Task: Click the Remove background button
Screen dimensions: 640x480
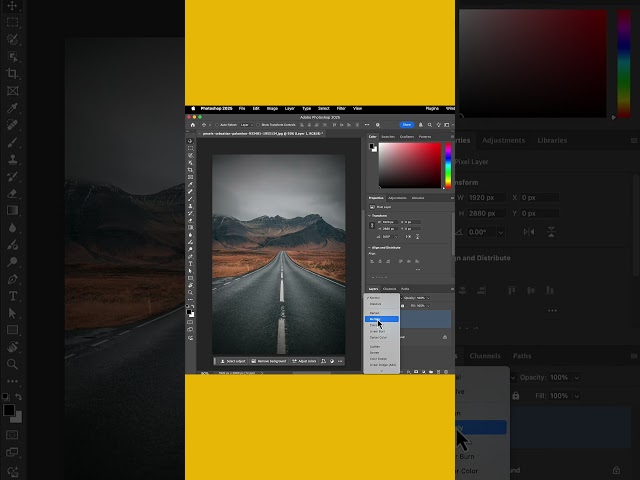Action: pyautogui.click(x=269, y=361)
